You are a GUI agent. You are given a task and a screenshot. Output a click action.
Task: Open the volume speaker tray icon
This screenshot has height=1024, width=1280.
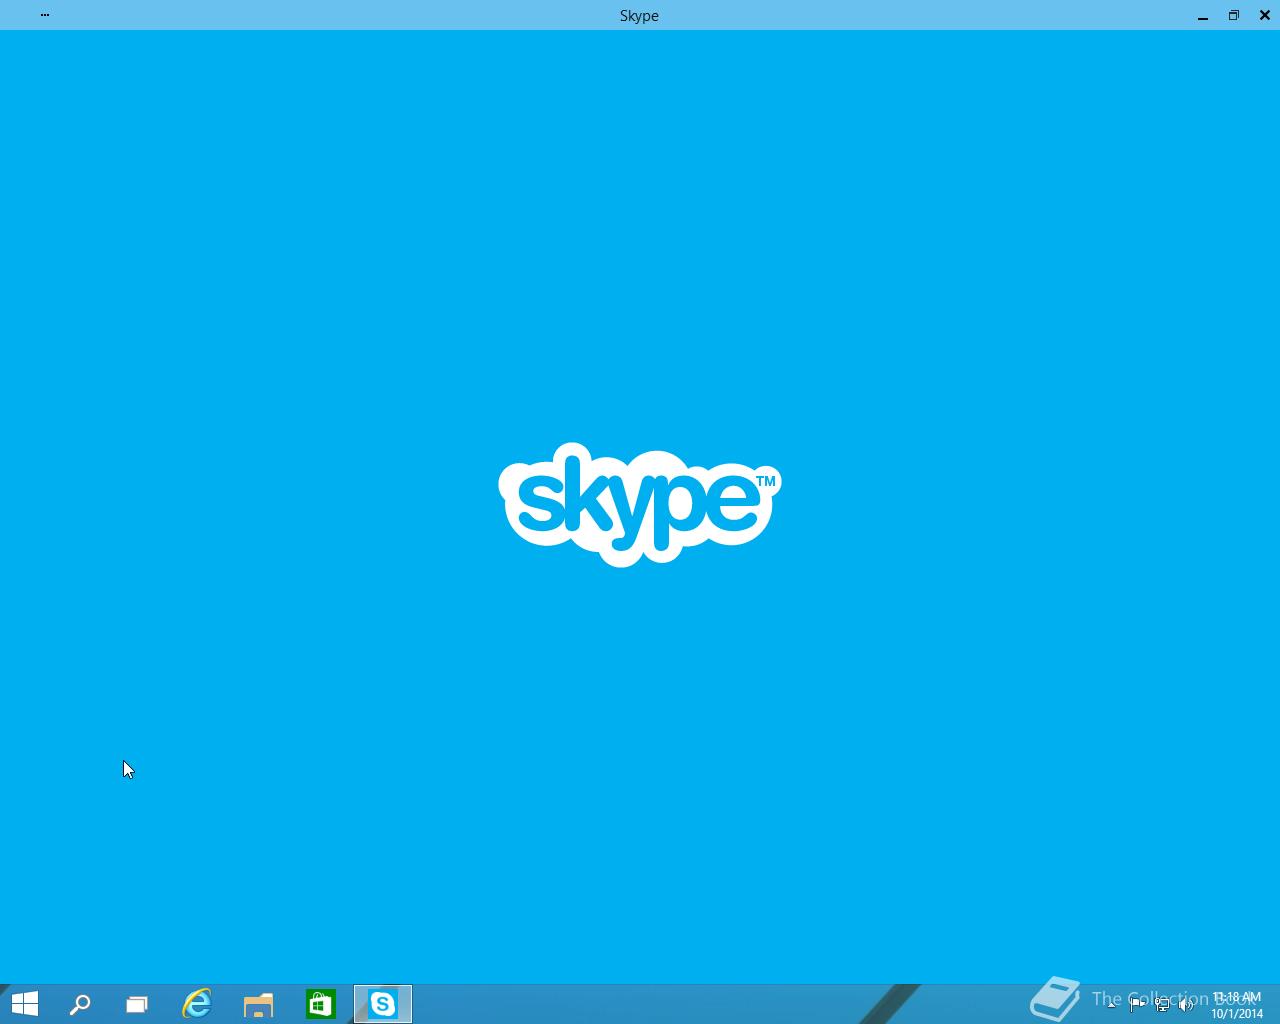(1186, 1005)
